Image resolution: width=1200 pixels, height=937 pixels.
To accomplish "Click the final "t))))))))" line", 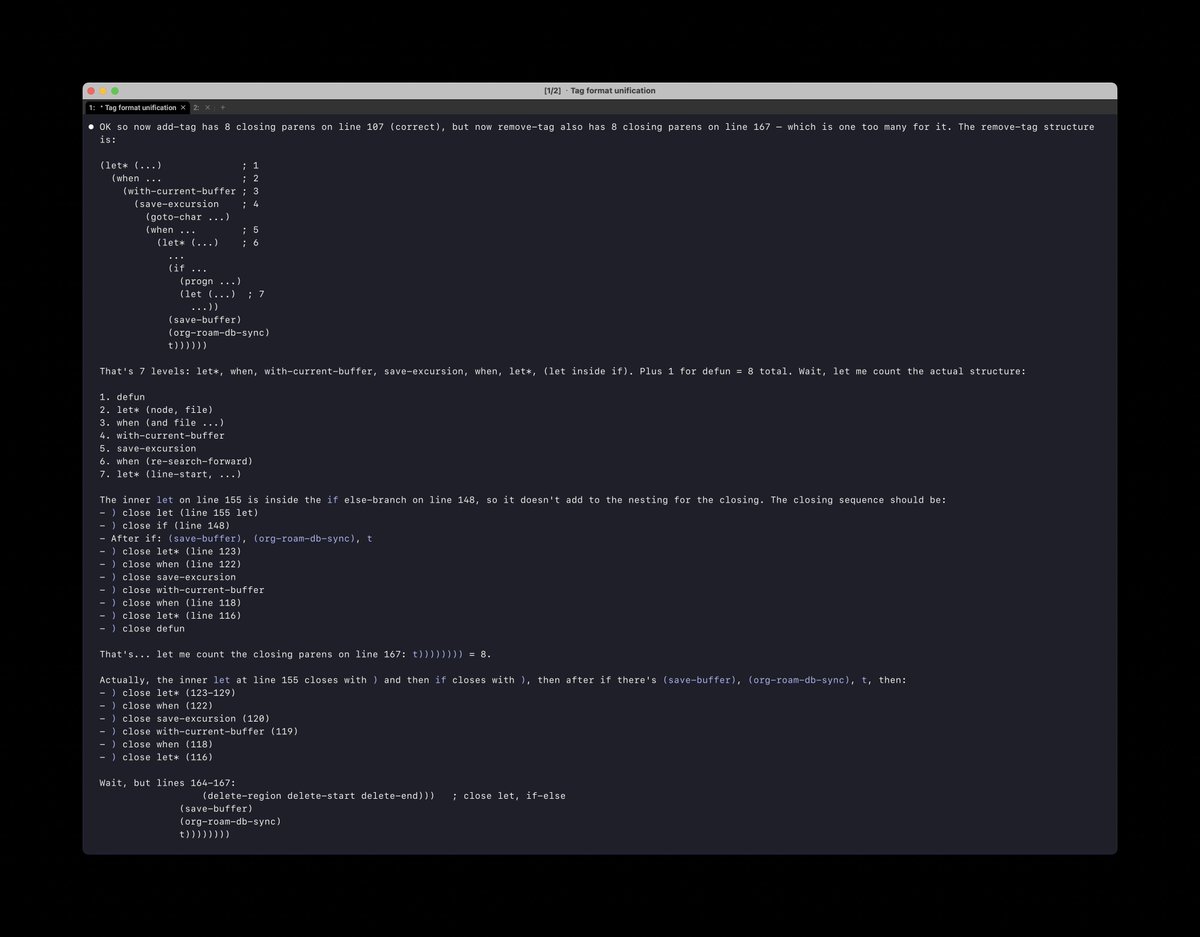I will [x=205, y=835].
